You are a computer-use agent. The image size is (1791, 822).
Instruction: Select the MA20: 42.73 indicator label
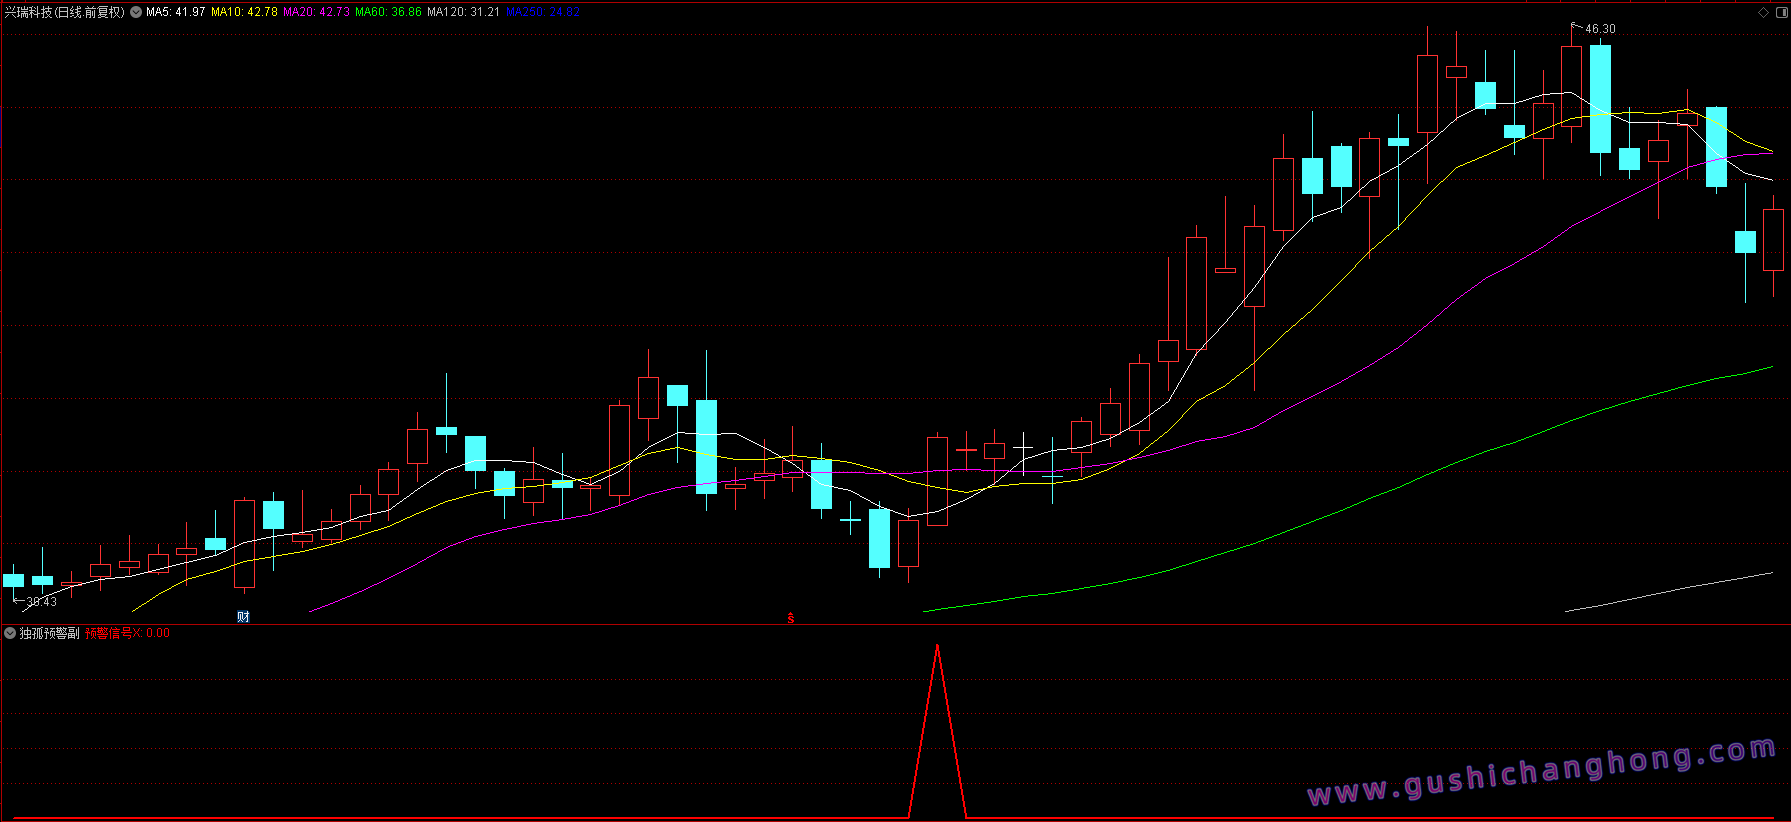316,12
